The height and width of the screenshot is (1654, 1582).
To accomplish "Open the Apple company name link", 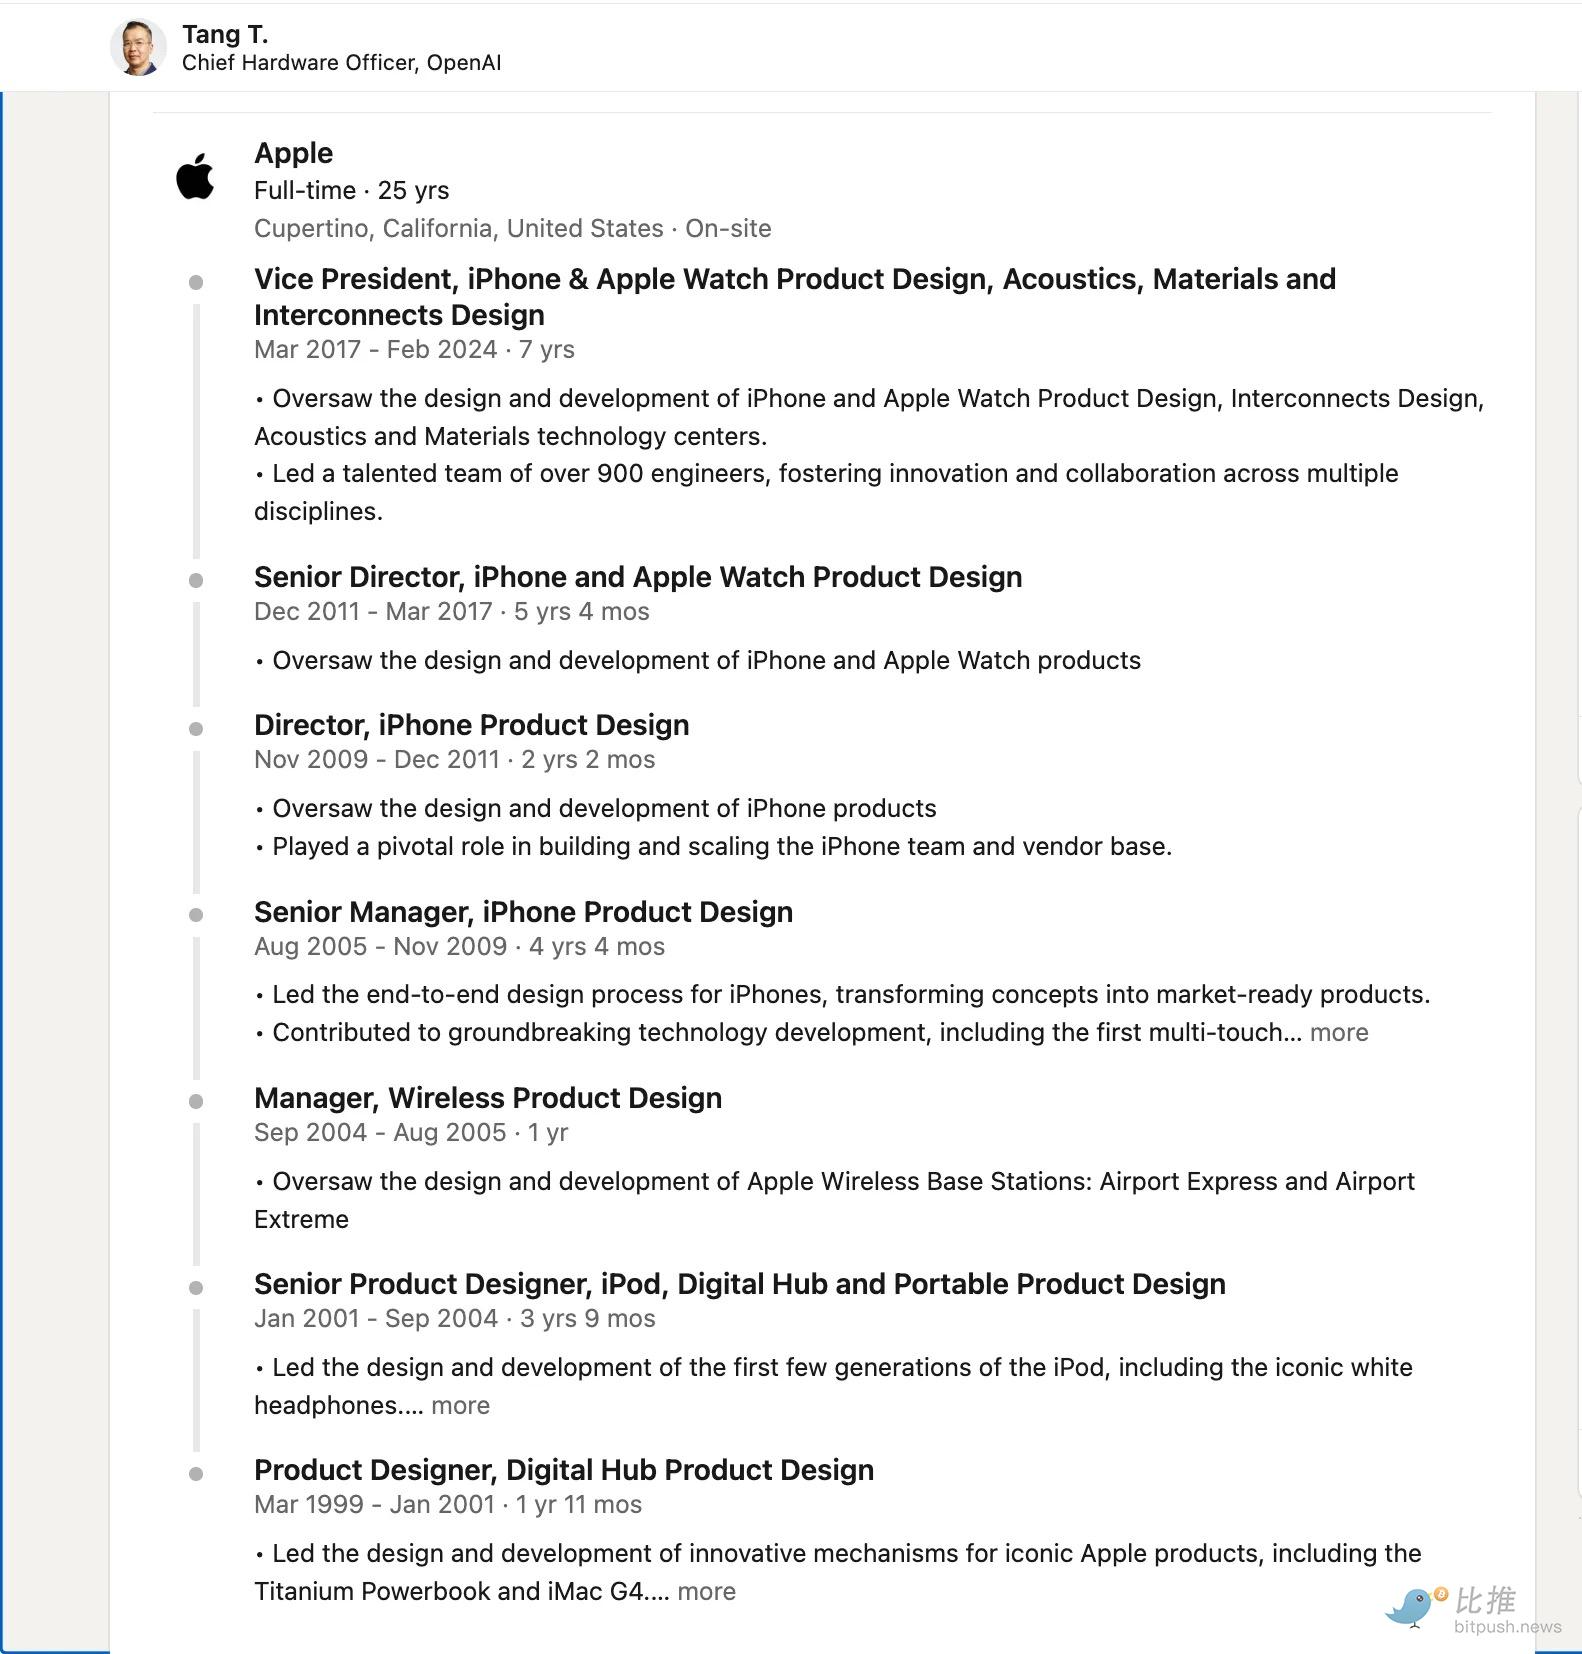I will pyautogui.click(x=293, y=153).
